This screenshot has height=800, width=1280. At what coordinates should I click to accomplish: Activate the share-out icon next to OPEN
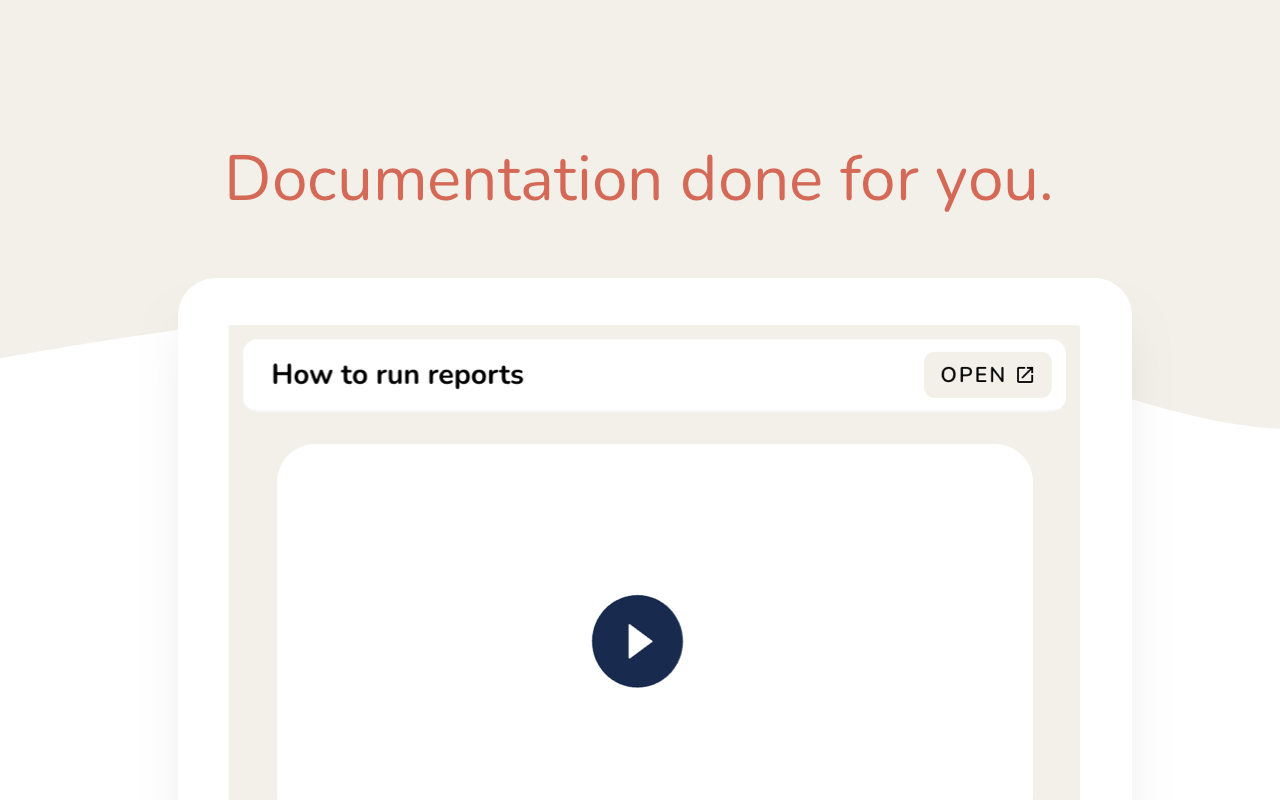[x=1025, y=374]
